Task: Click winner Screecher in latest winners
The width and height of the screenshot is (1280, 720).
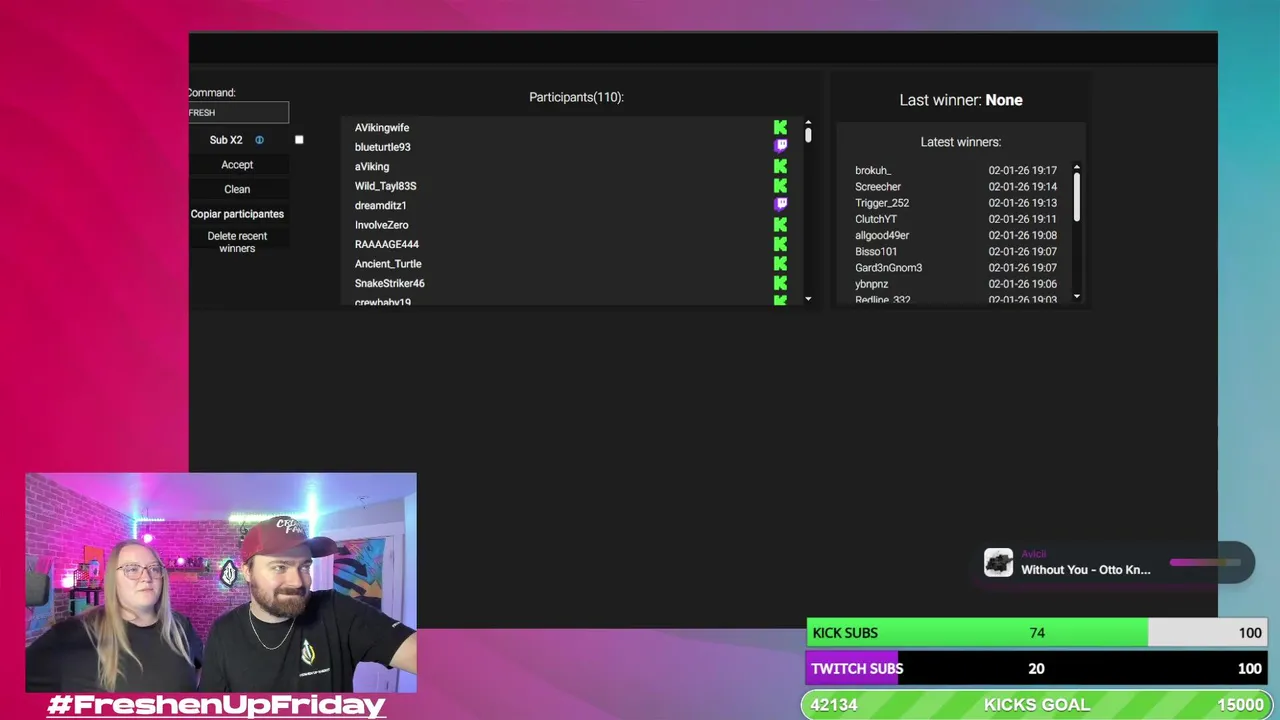Action: click(x=878, y=187)
